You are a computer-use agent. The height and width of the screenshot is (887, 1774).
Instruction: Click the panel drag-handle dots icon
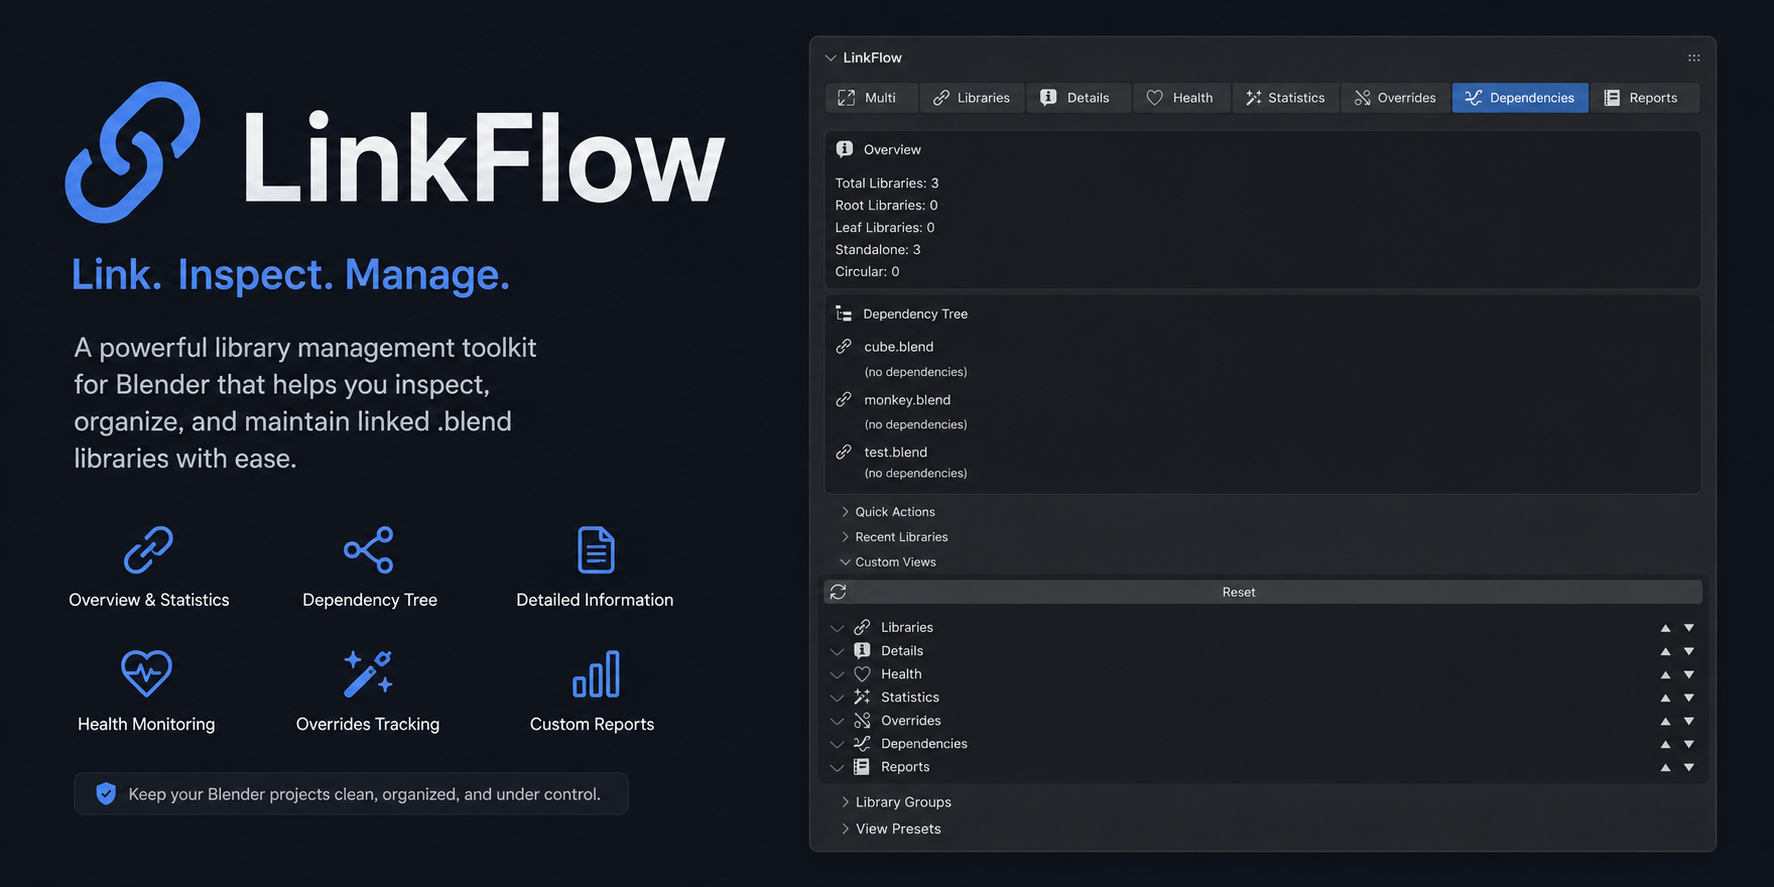point(1694,58)
